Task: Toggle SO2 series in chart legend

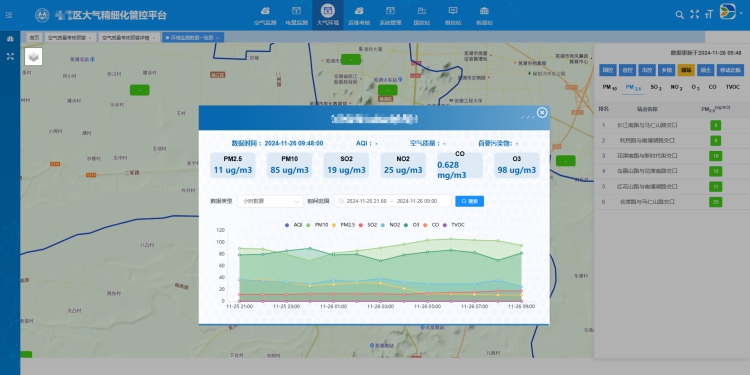Action: pyautogui.click(x=368, y=225)
